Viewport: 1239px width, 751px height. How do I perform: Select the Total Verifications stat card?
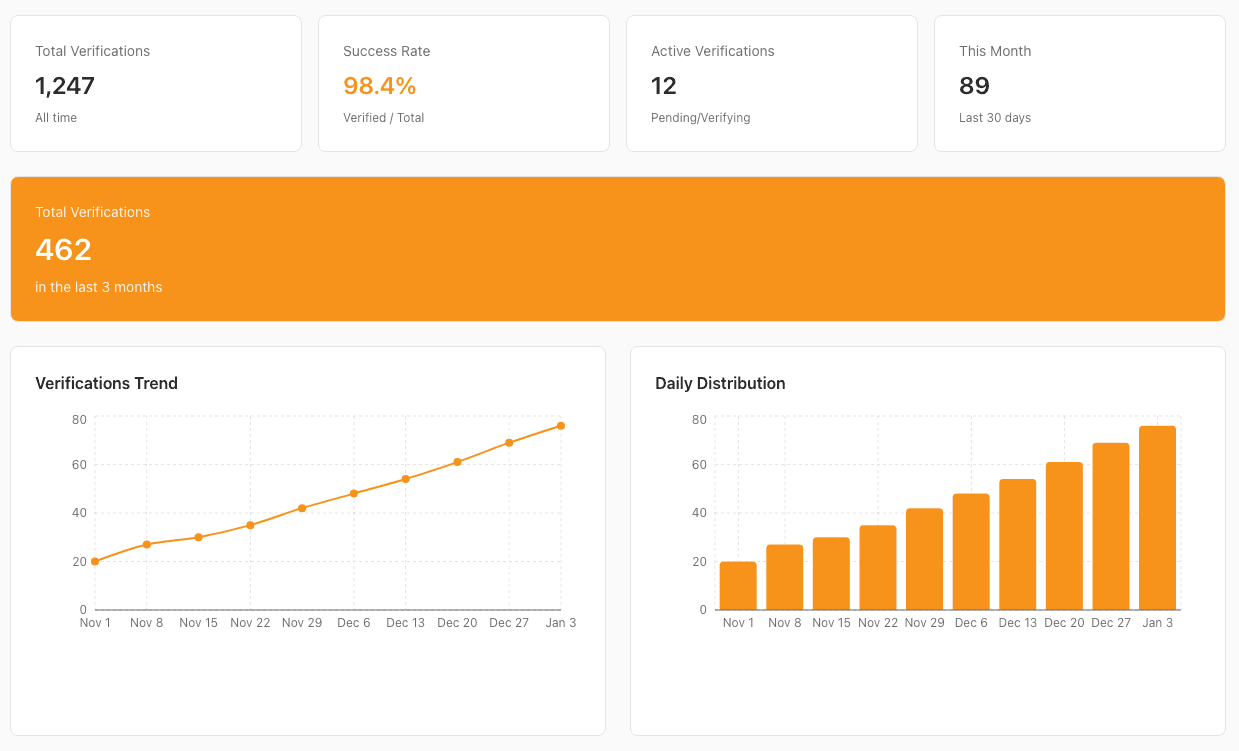pos(155,83)
